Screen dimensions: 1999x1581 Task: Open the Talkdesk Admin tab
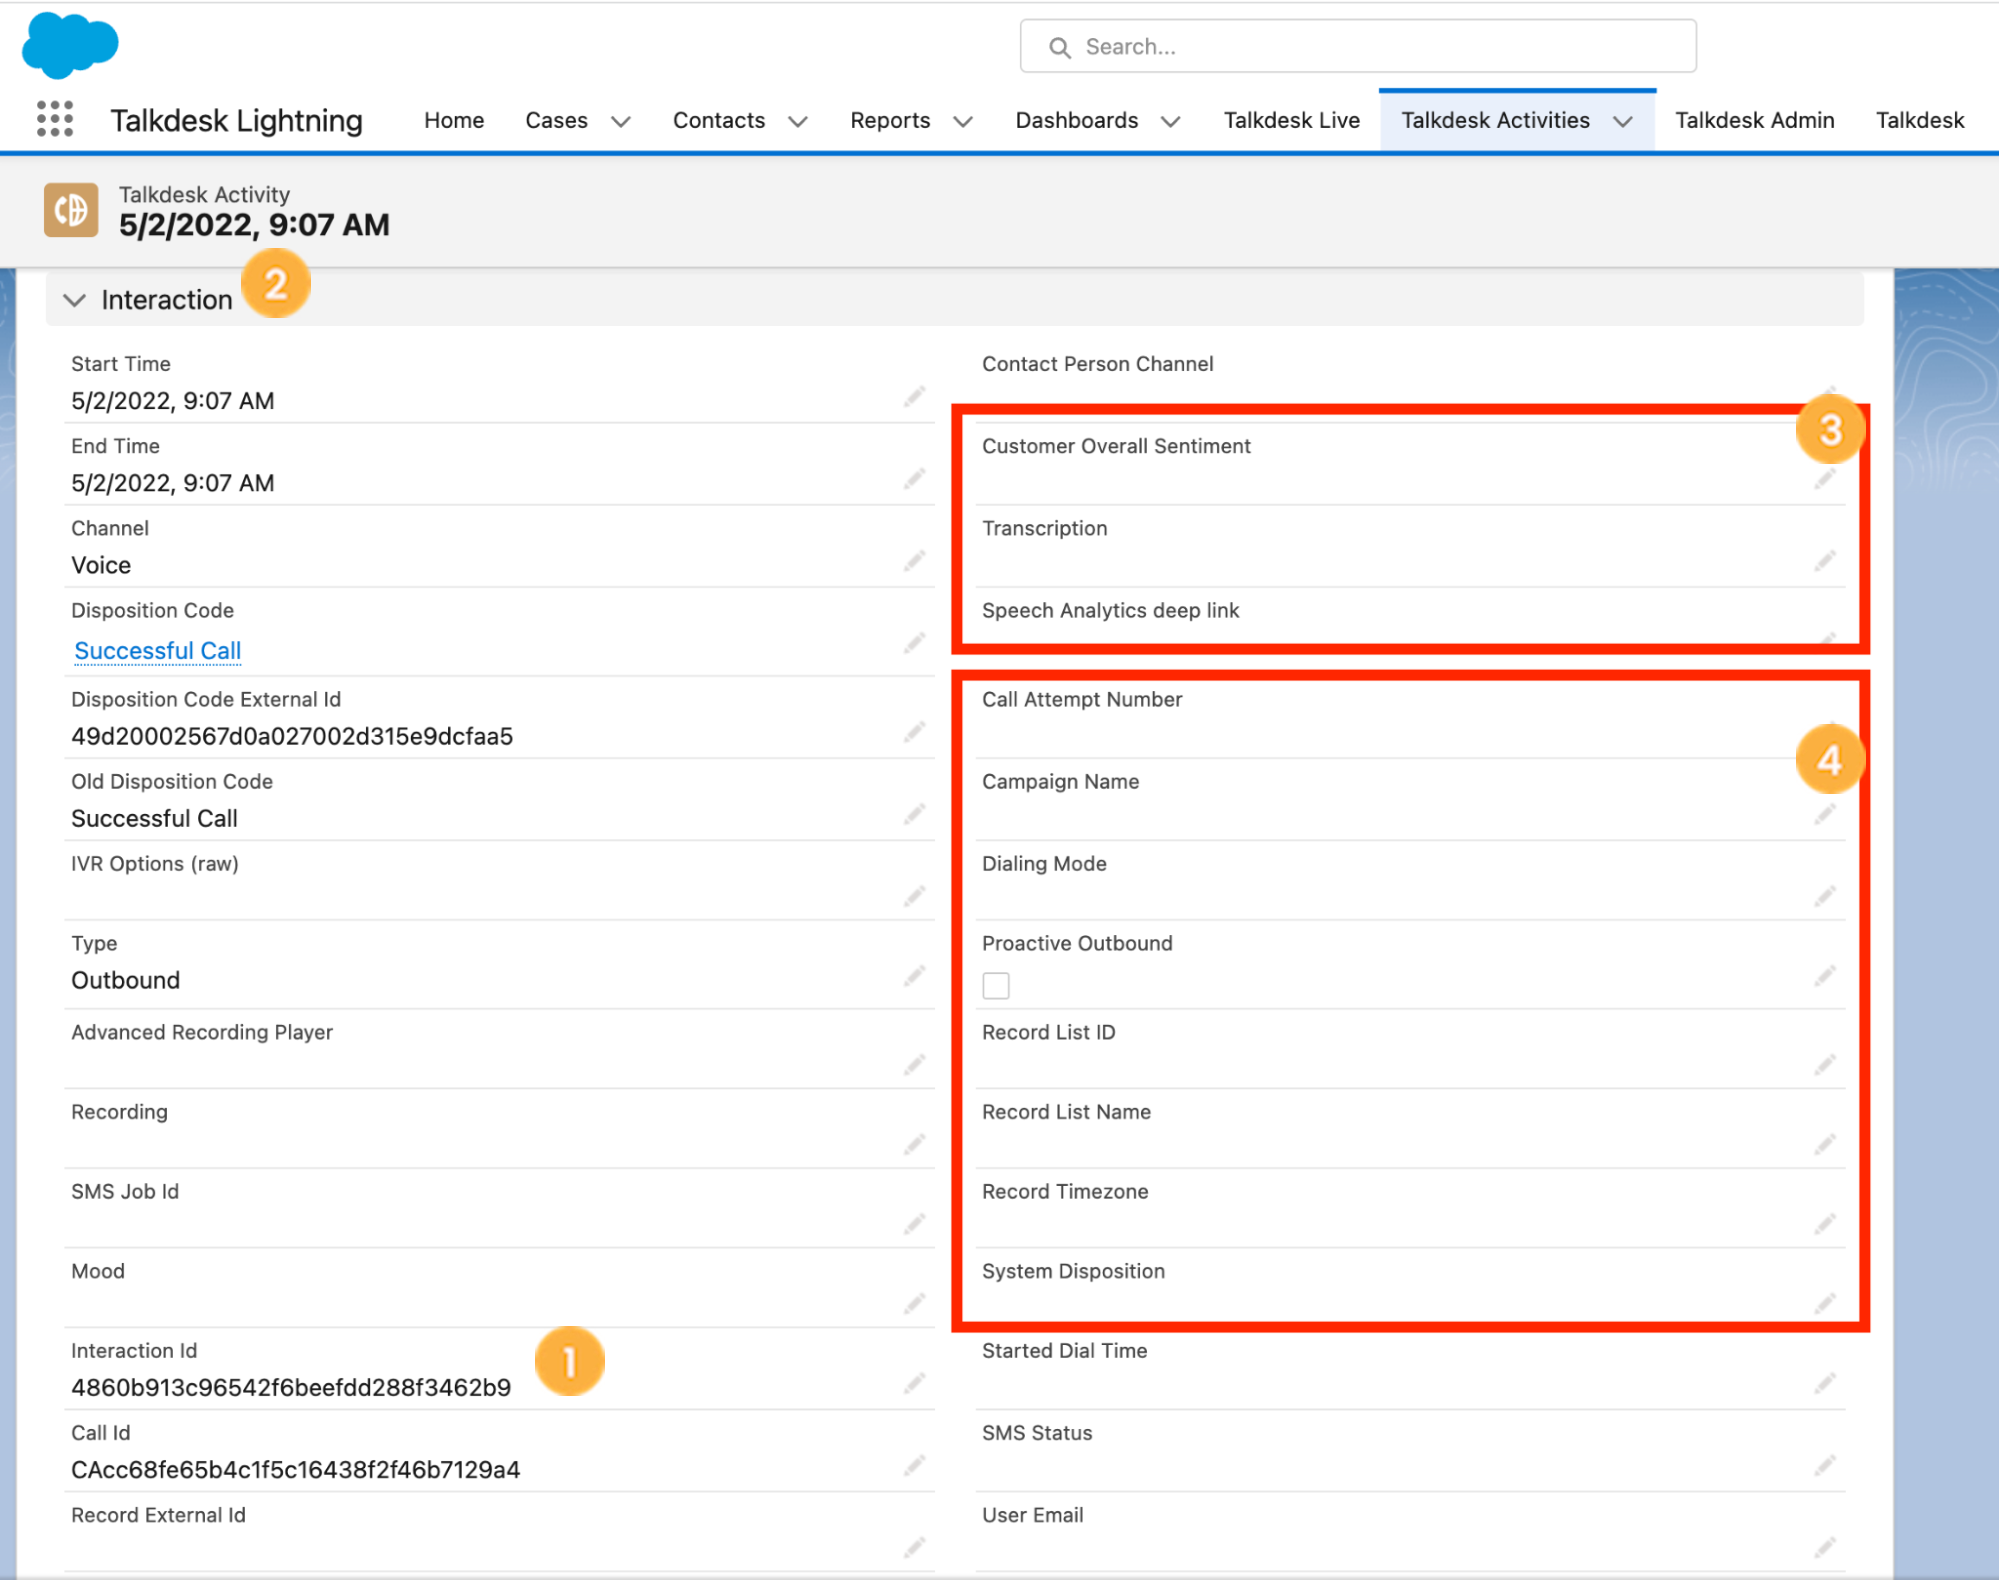tap(1754, 120)
